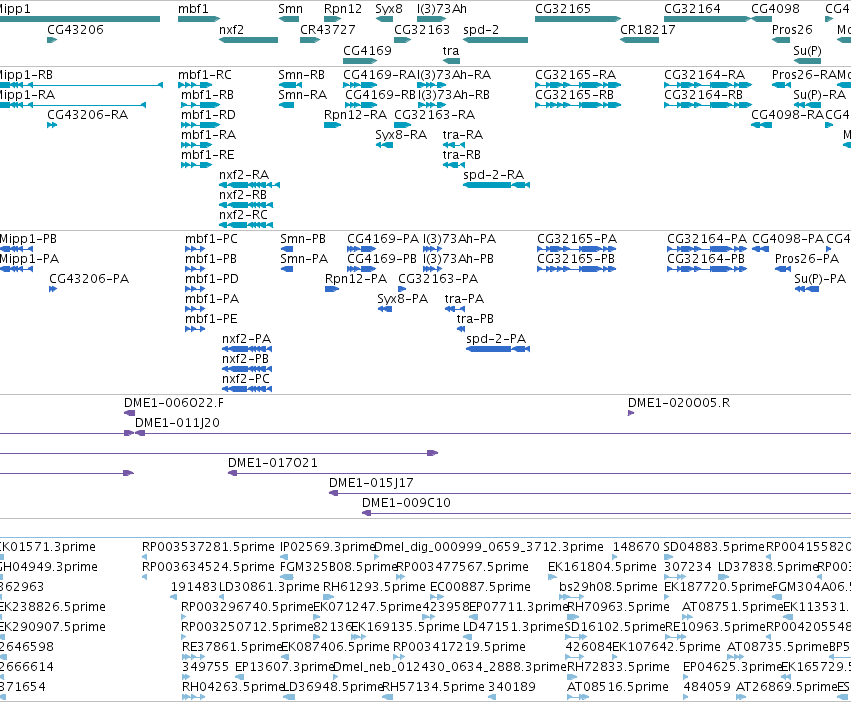Click EST label RH61293.5prime
The height and width of the screenshot is (702, 851).
pos(374,587)
